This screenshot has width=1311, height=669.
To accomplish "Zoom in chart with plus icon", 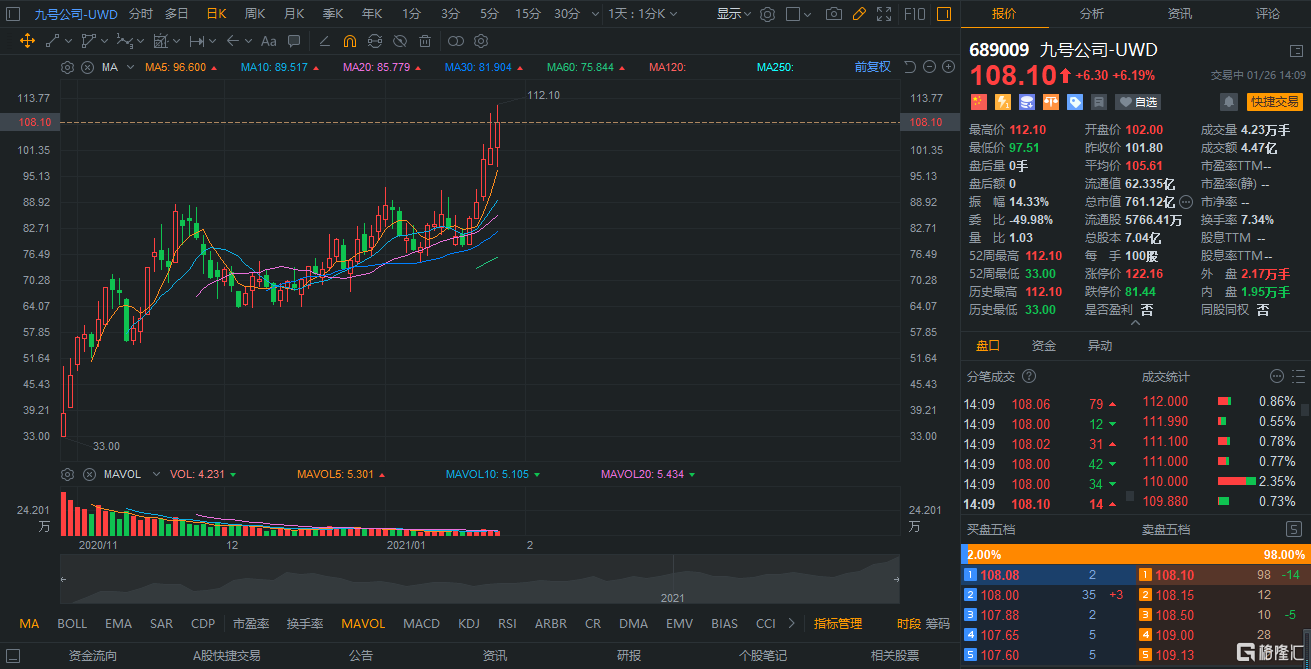I will pos(948,67).
